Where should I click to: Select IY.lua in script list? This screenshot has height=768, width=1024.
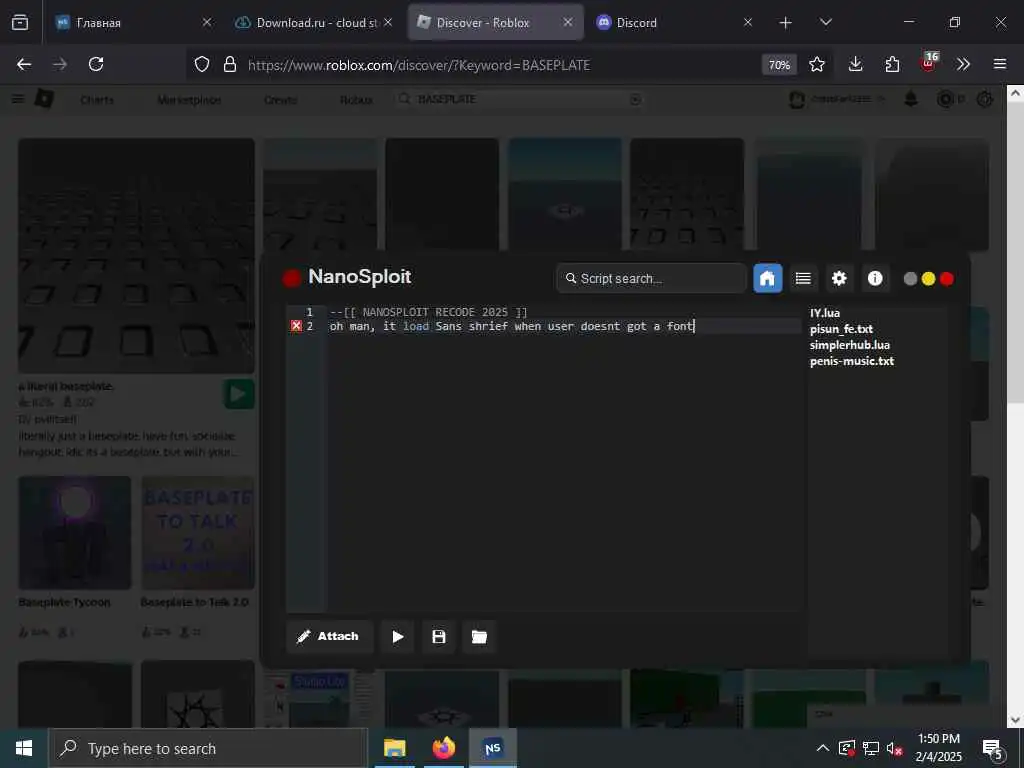[825, 313]
